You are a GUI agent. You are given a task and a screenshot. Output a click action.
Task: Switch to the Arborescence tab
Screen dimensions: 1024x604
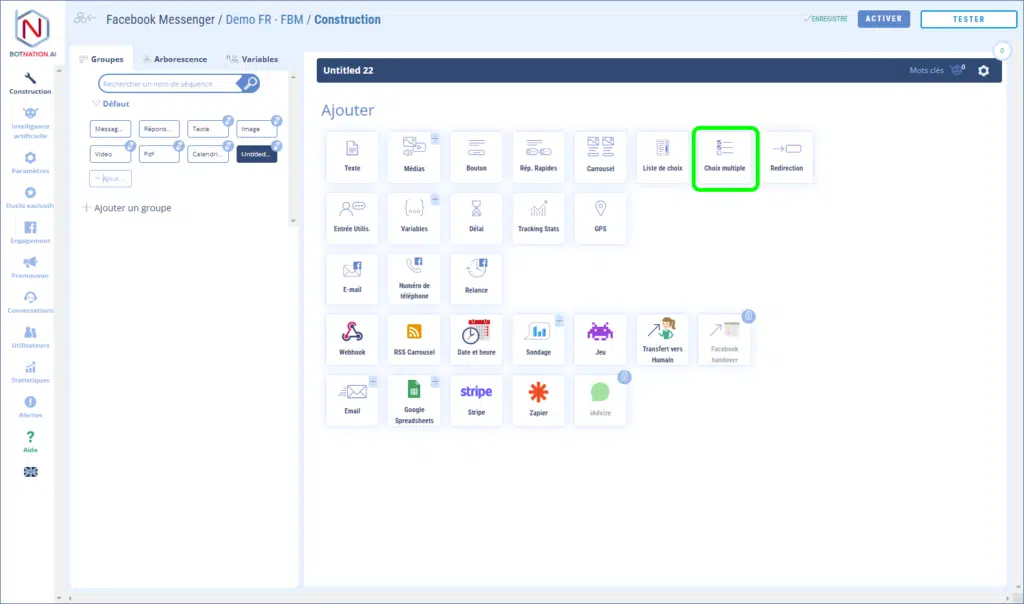[x=174, y=59]
